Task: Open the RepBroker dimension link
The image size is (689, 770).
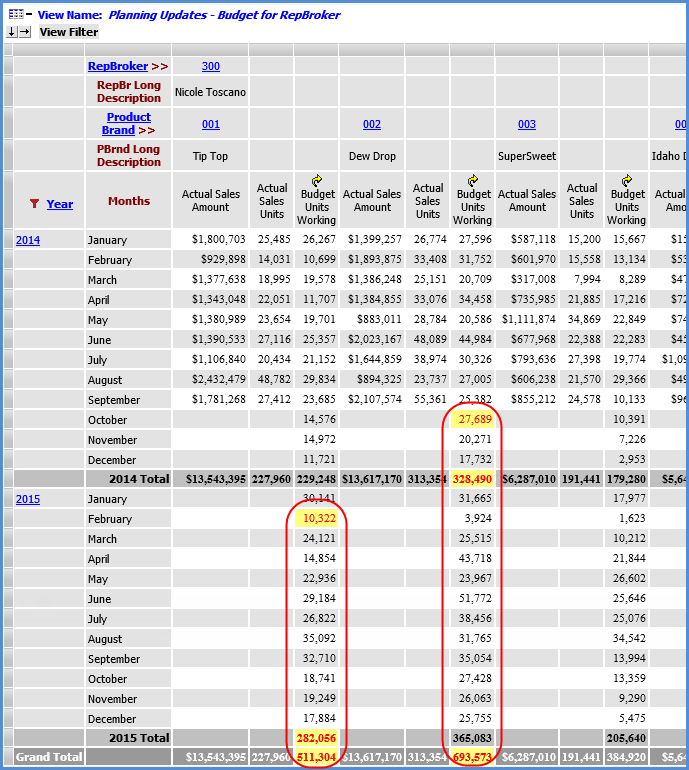Action: click(118, 66)
